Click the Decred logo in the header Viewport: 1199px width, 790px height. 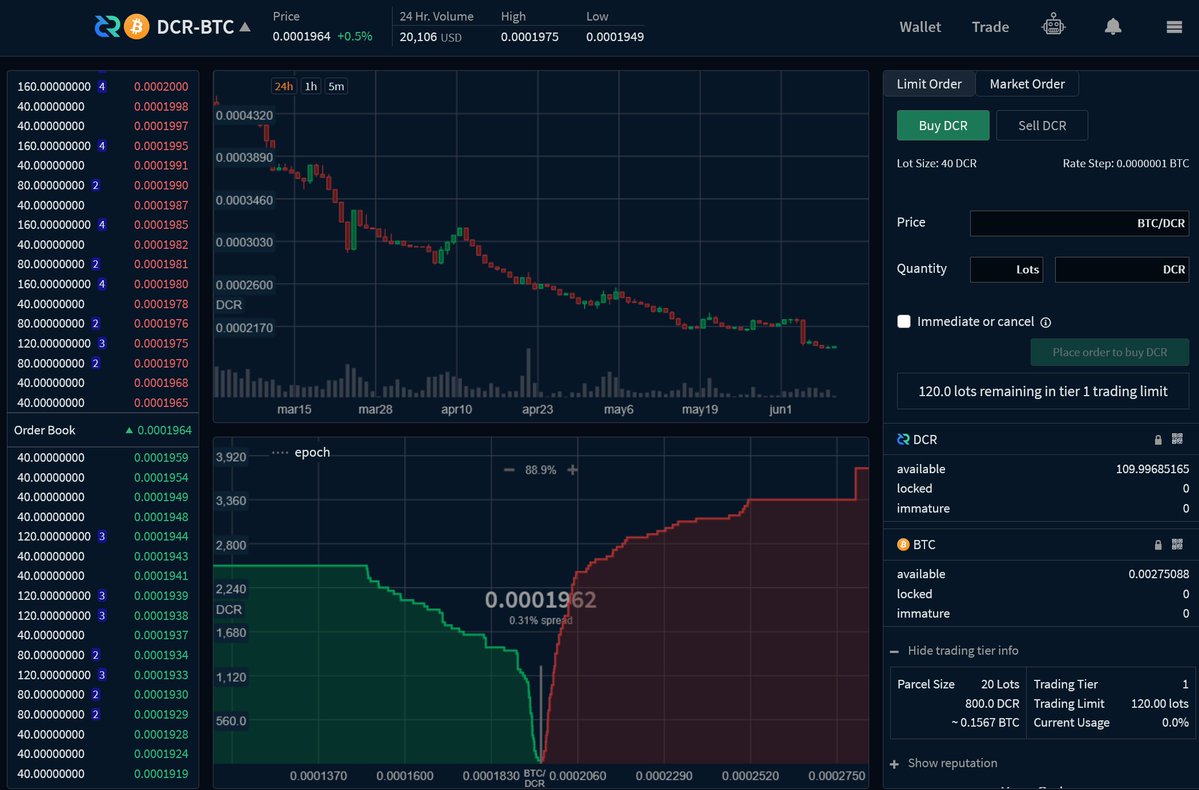[107, 27]
